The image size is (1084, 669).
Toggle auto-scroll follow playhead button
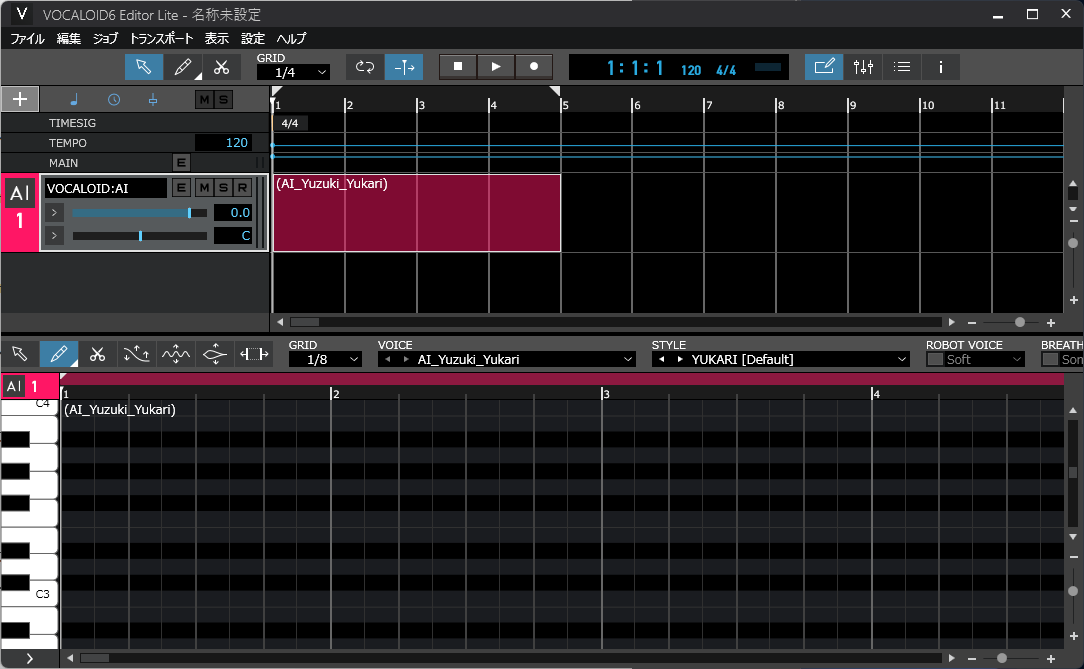click(404, 67)
